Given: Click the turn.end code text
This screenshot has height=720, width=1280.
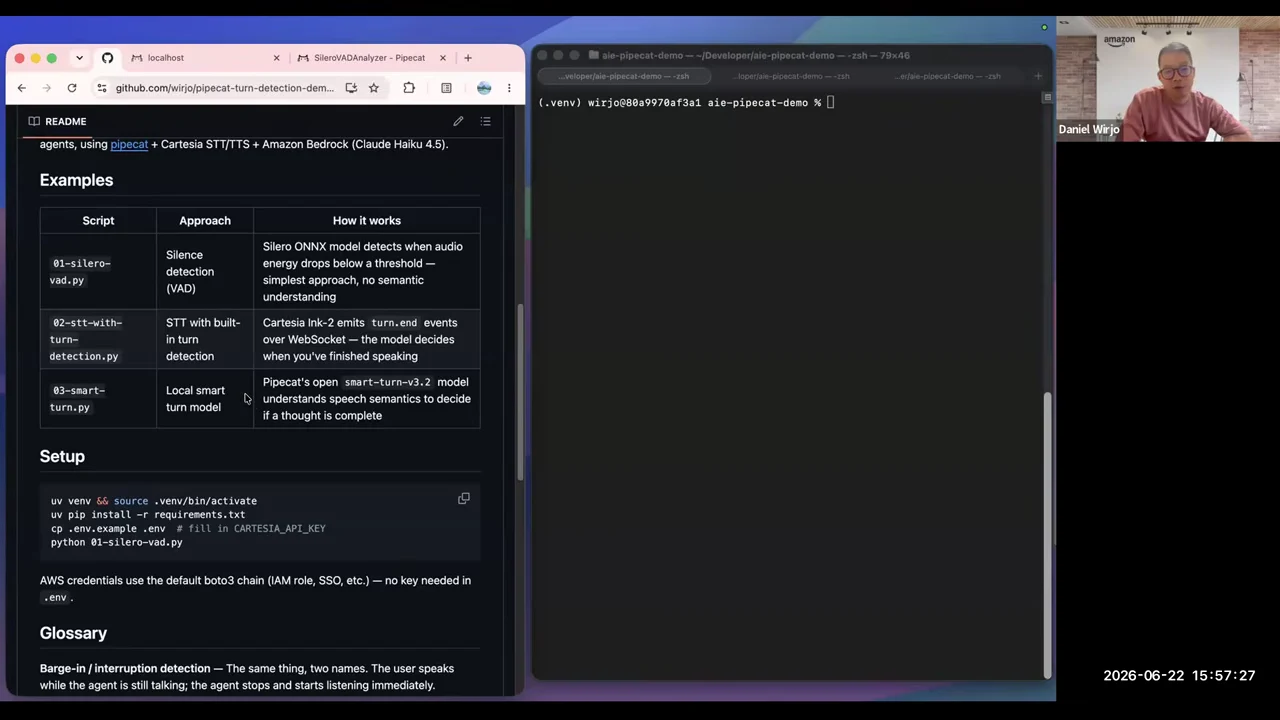Looking at the screenshot, I should point(394,323).
